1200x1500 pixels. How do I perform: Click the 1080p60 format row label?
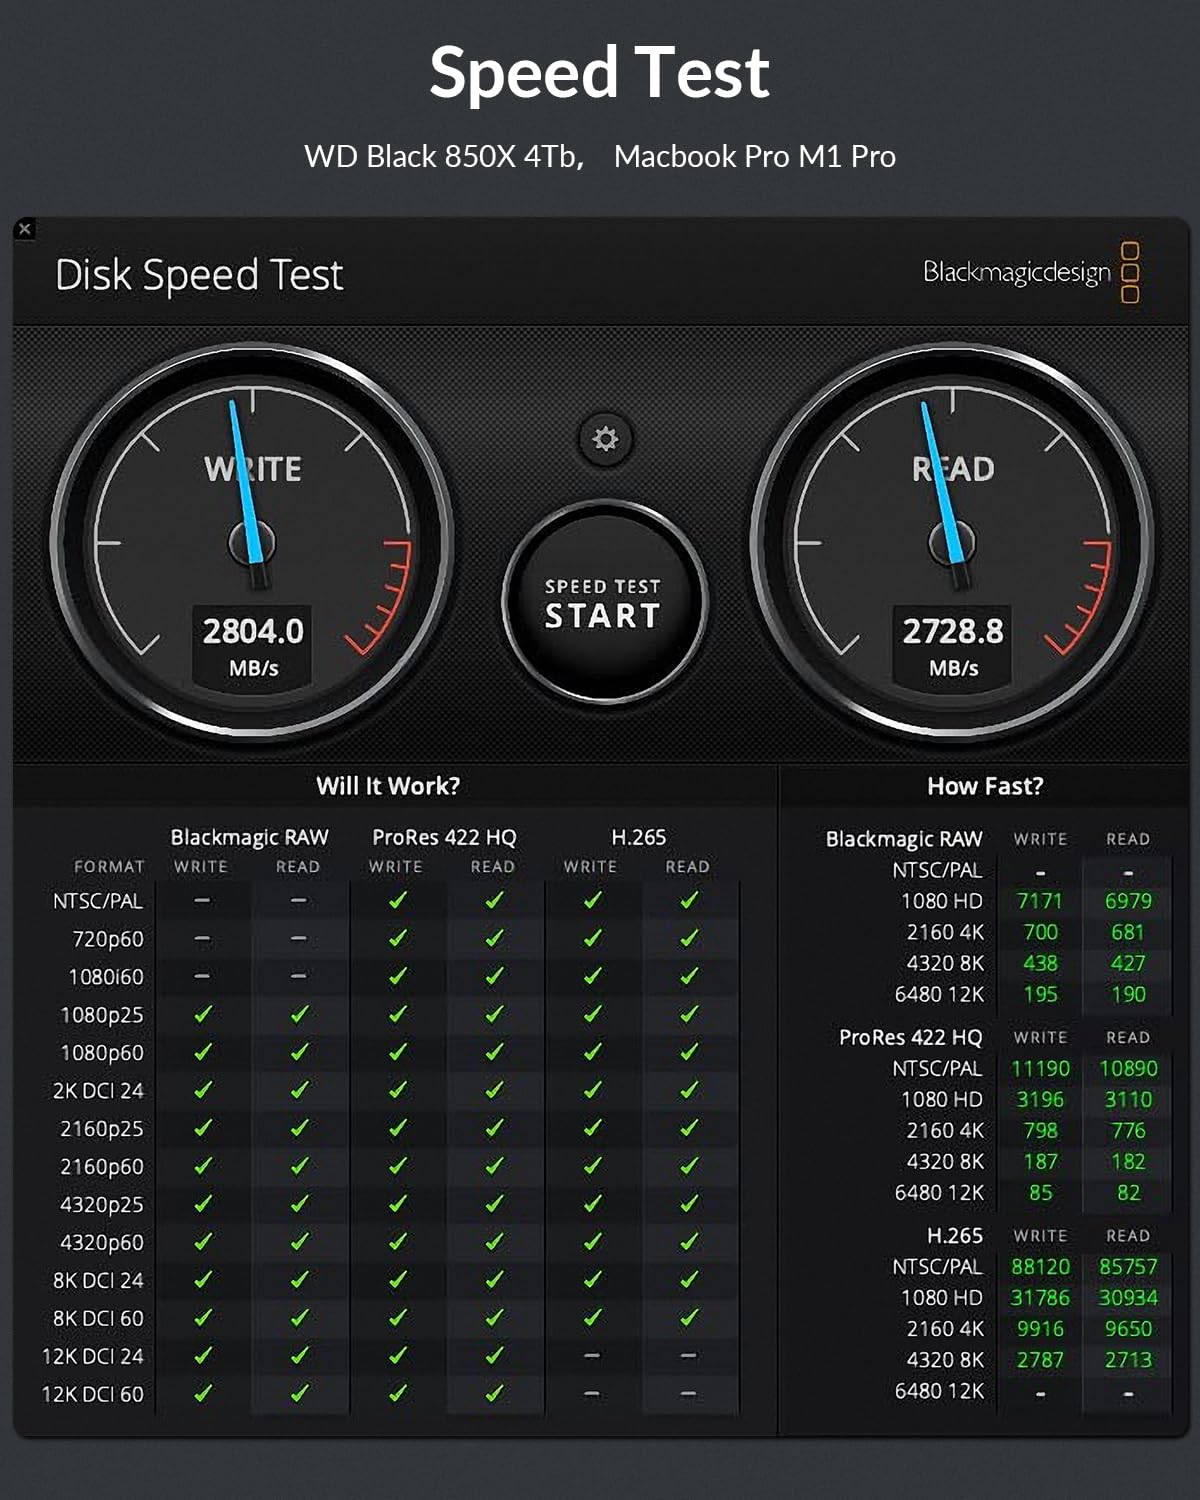(x=102, y=1053)
